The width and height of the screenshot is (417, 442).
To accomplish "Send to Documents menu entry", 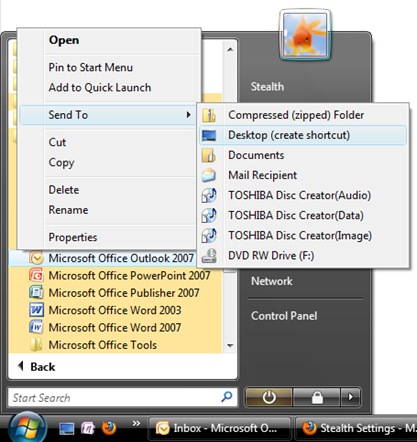I will [x=303, y=155].
